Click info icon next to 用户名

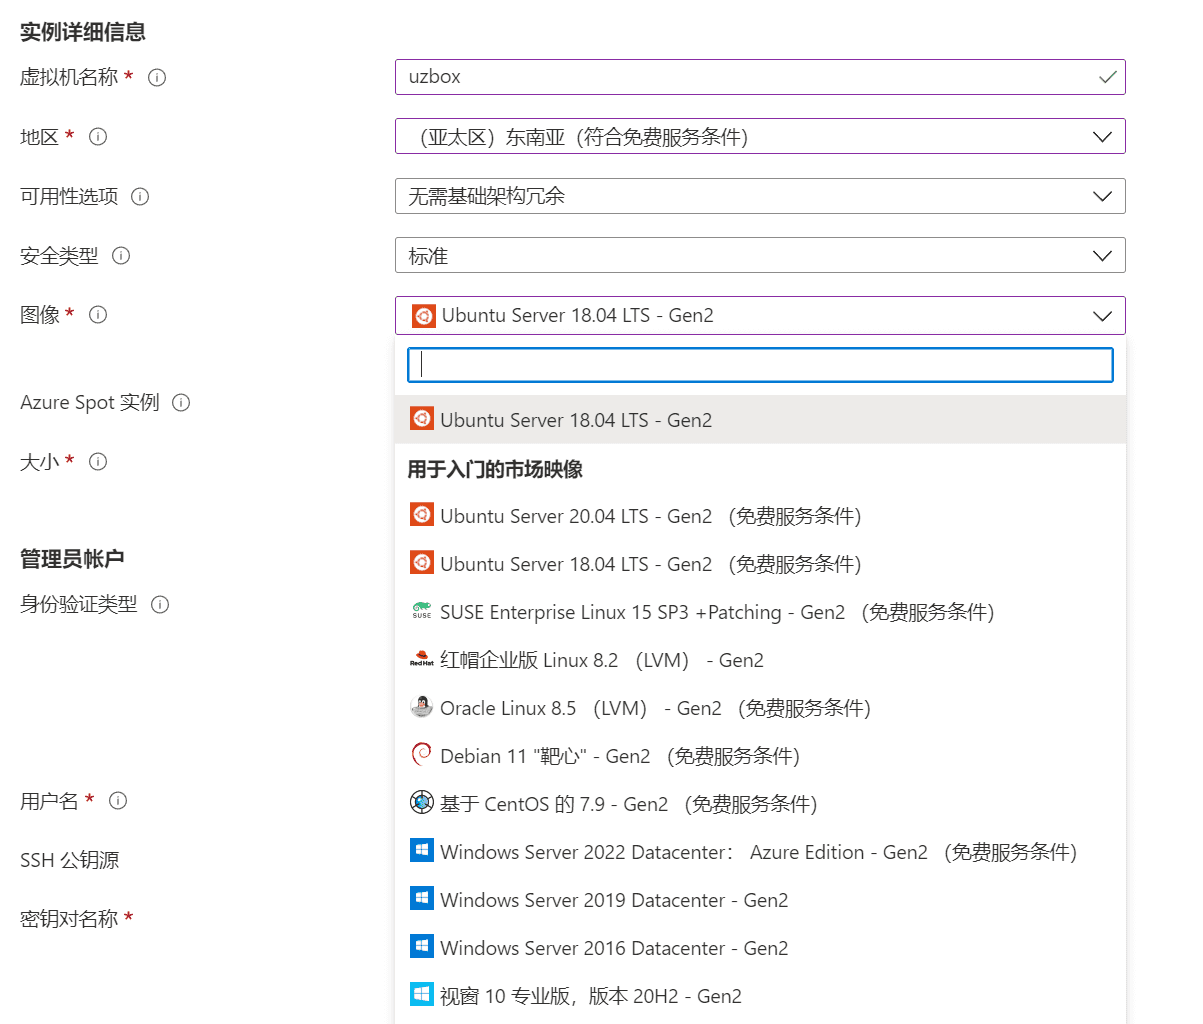pos(118,801)
